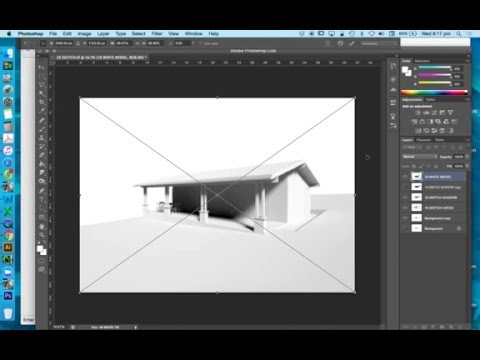The width and height of the screenshot is (480, 360).
Task: Add a Vibrance adjustment layer
Action: click(x=450, y=113)
